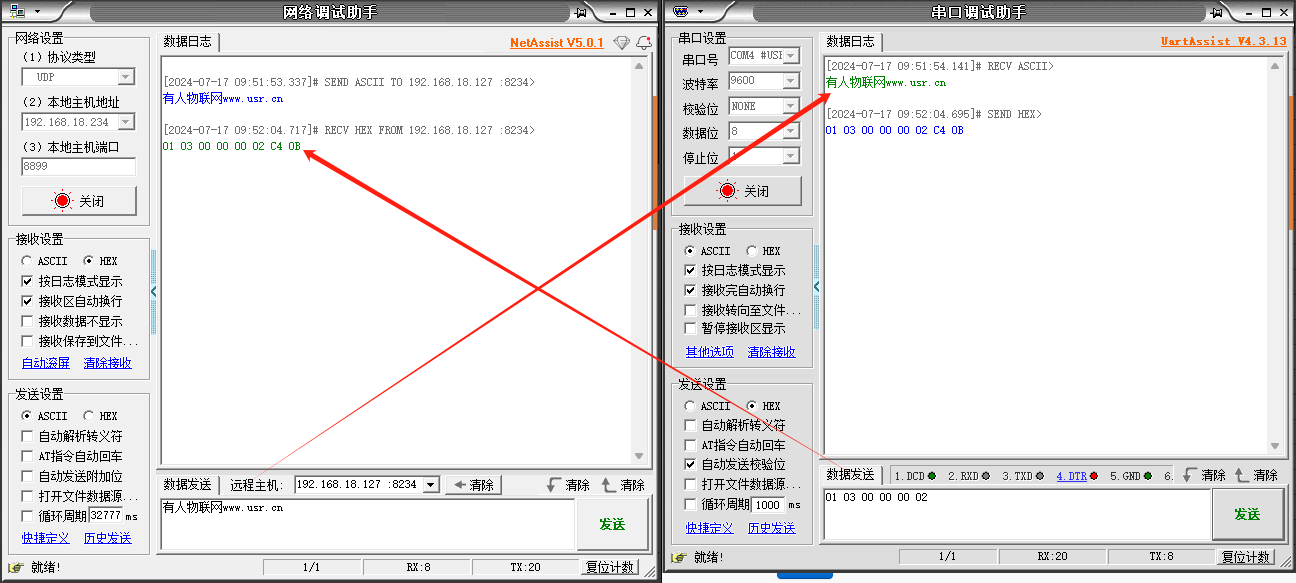This screenshot has height=583, width=1296.
Task: Click the 4.DTR signal link
Action: (x=1071, y=476)
